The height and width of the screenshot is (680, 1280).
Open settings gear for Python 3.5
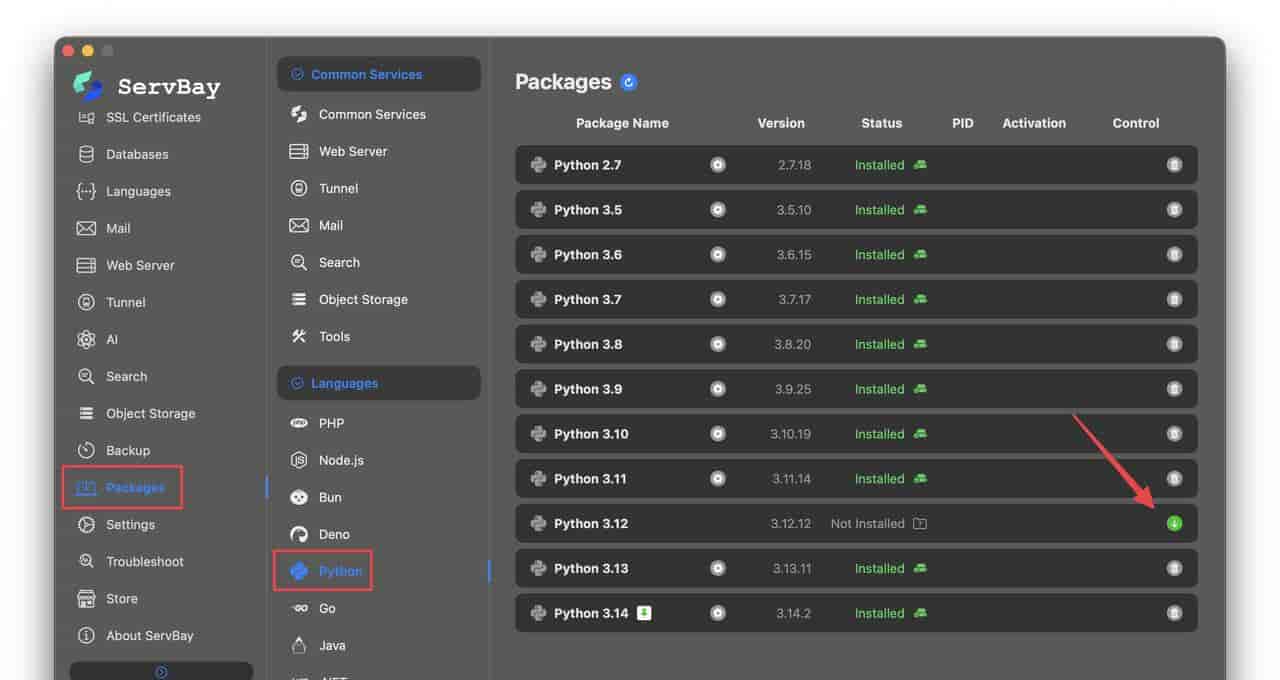coord(718,210)
